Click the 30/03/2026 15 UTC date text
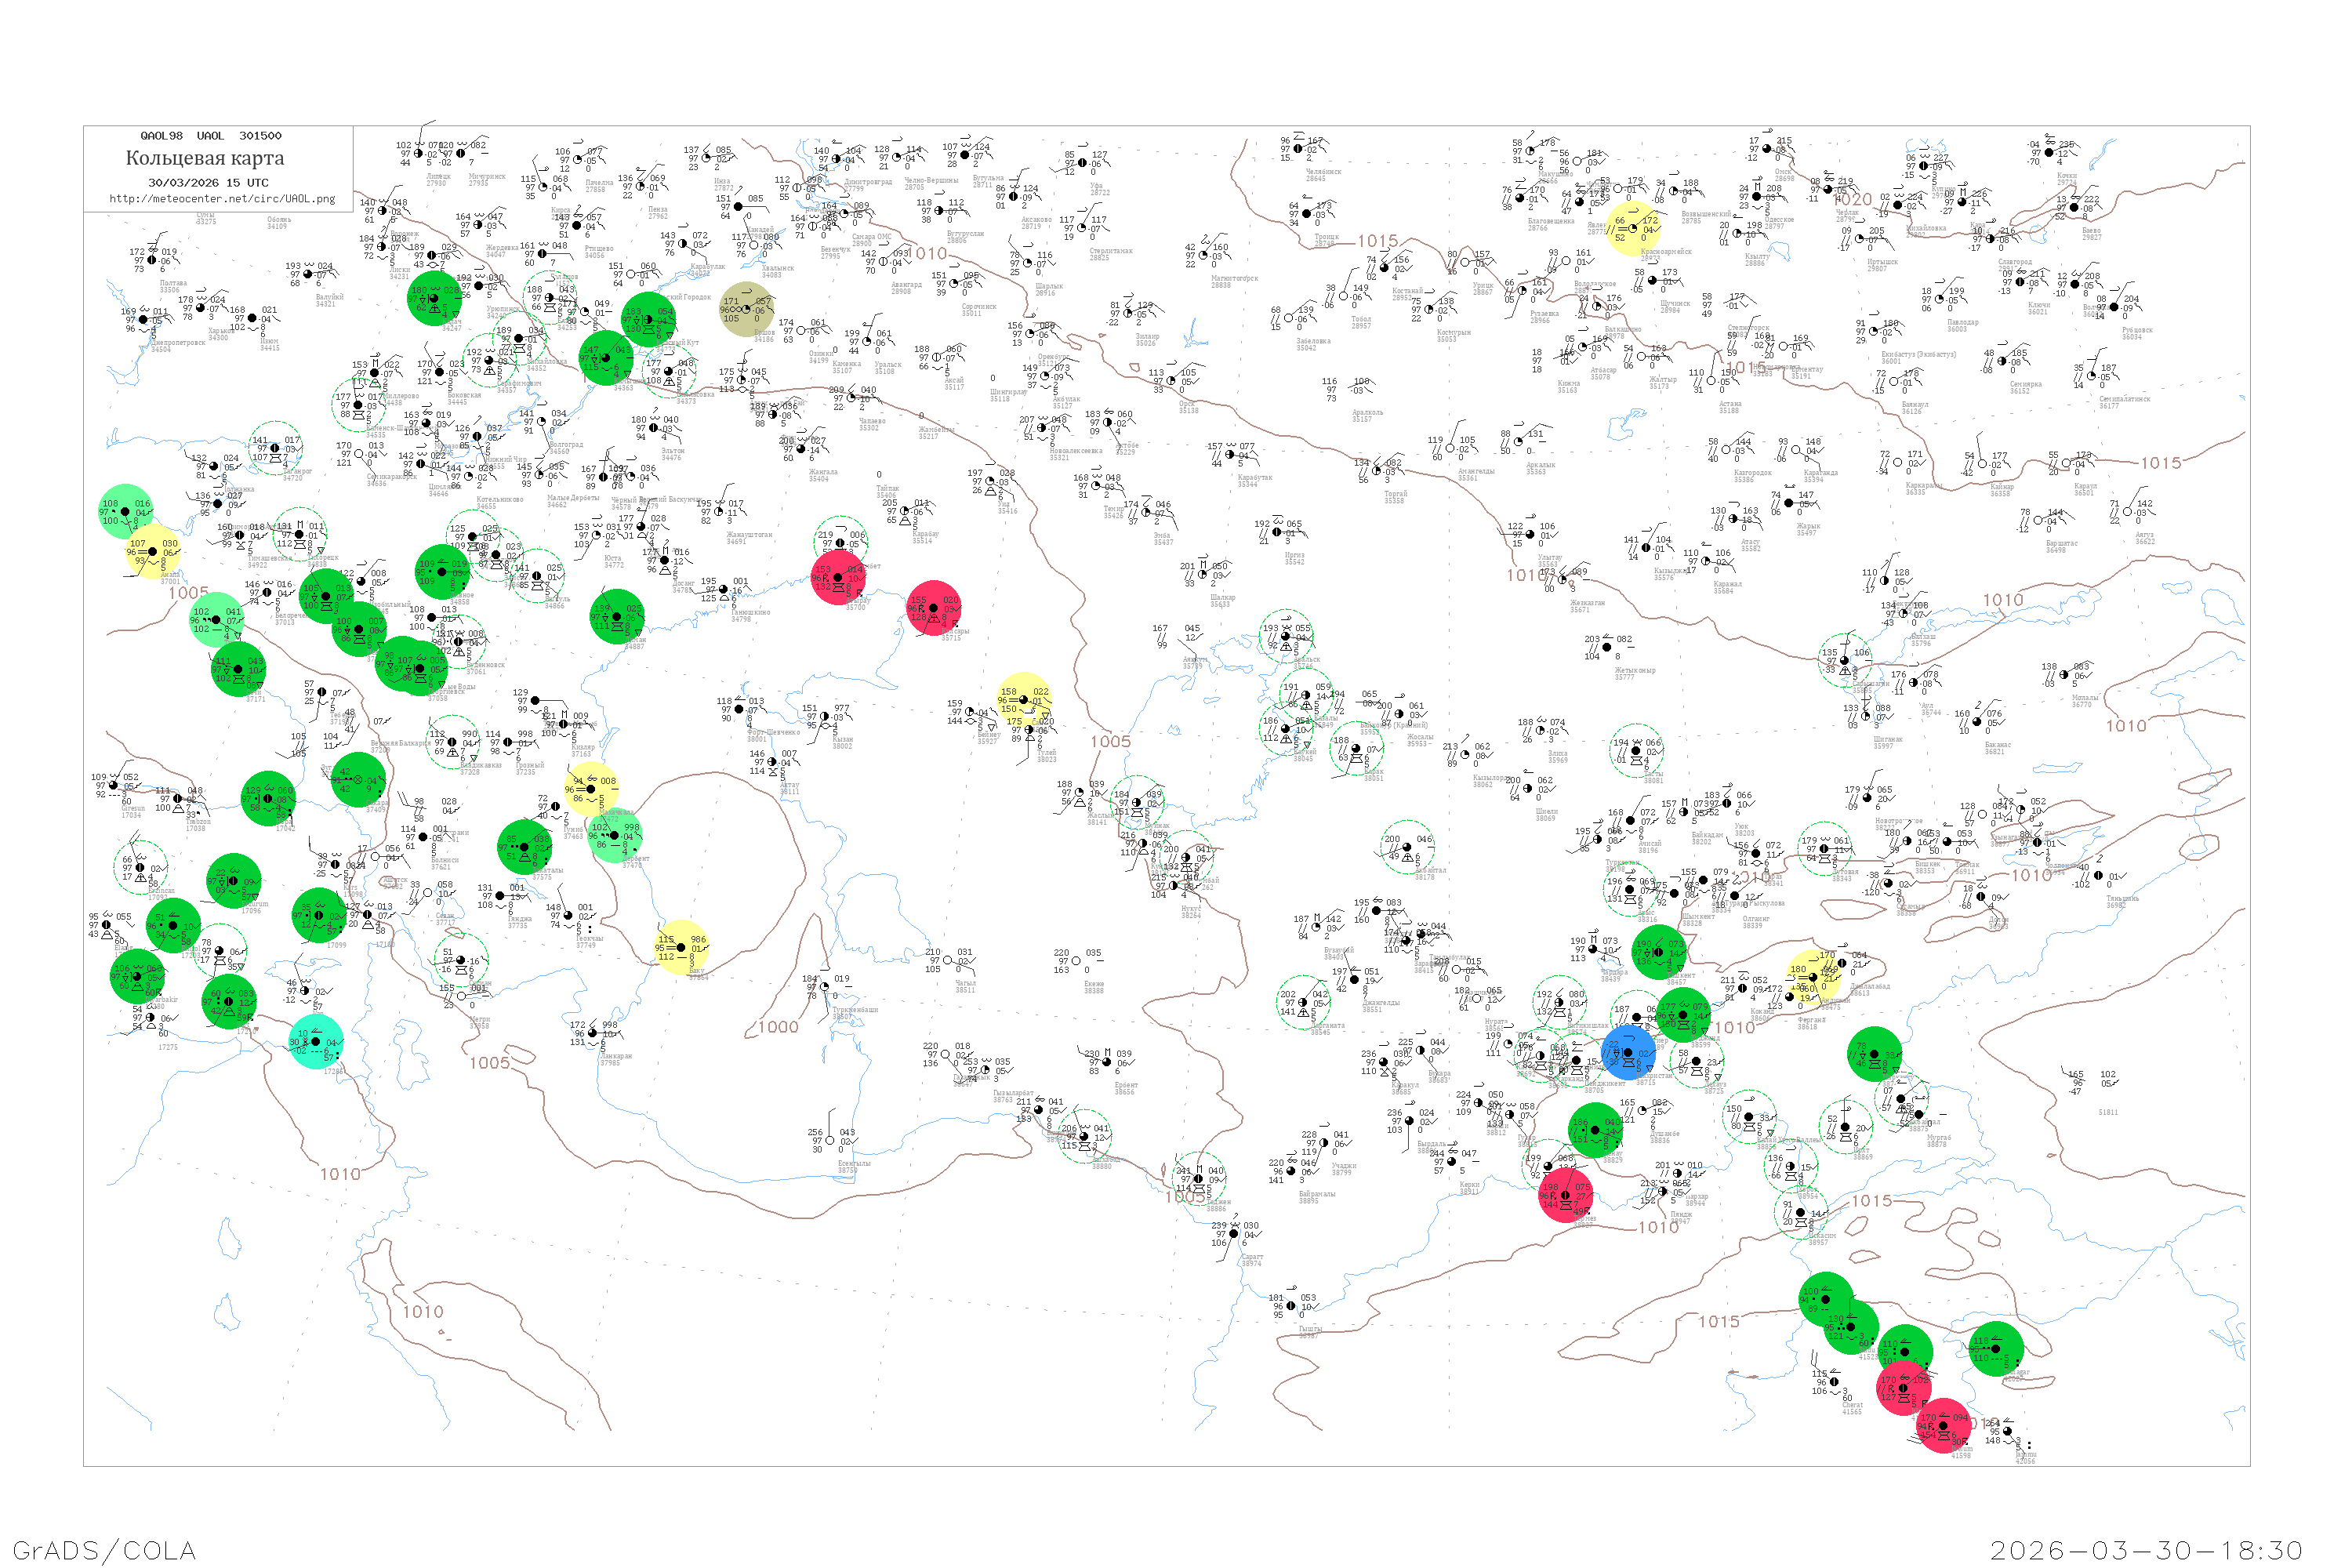This screenshot has width=2352, height=1568. [208, 183]
